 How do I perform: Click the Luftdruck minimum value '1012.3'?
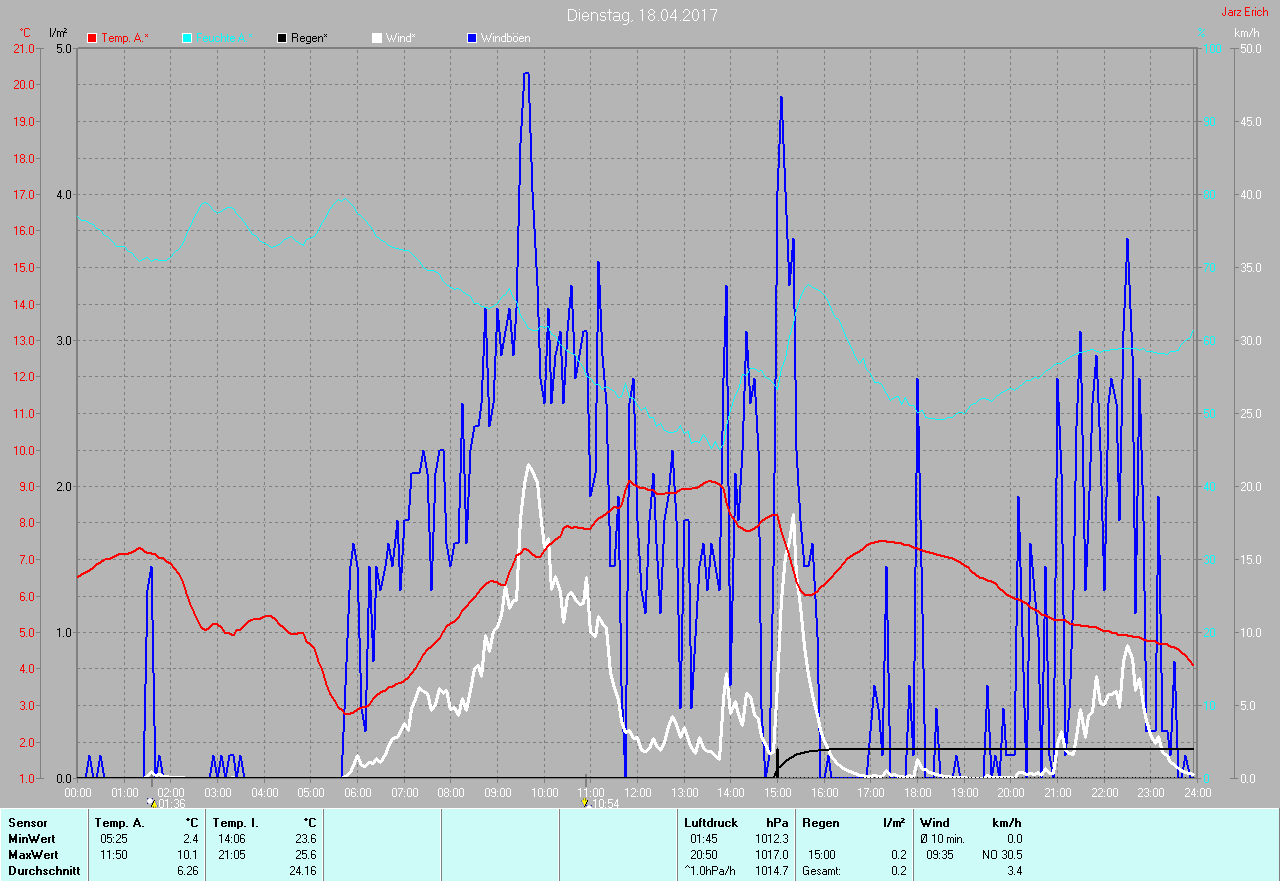[771, 839]
